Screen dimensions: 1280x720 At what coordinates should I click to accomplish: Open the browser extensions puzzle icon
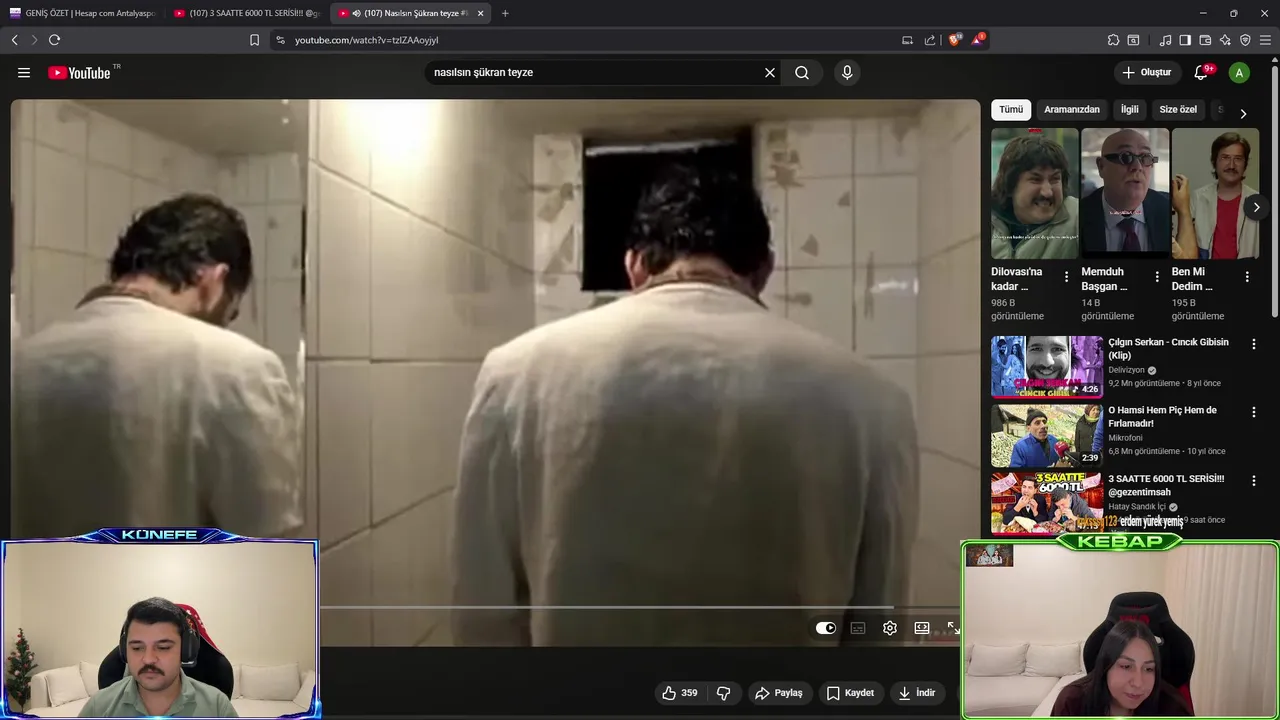(1113, 40)
